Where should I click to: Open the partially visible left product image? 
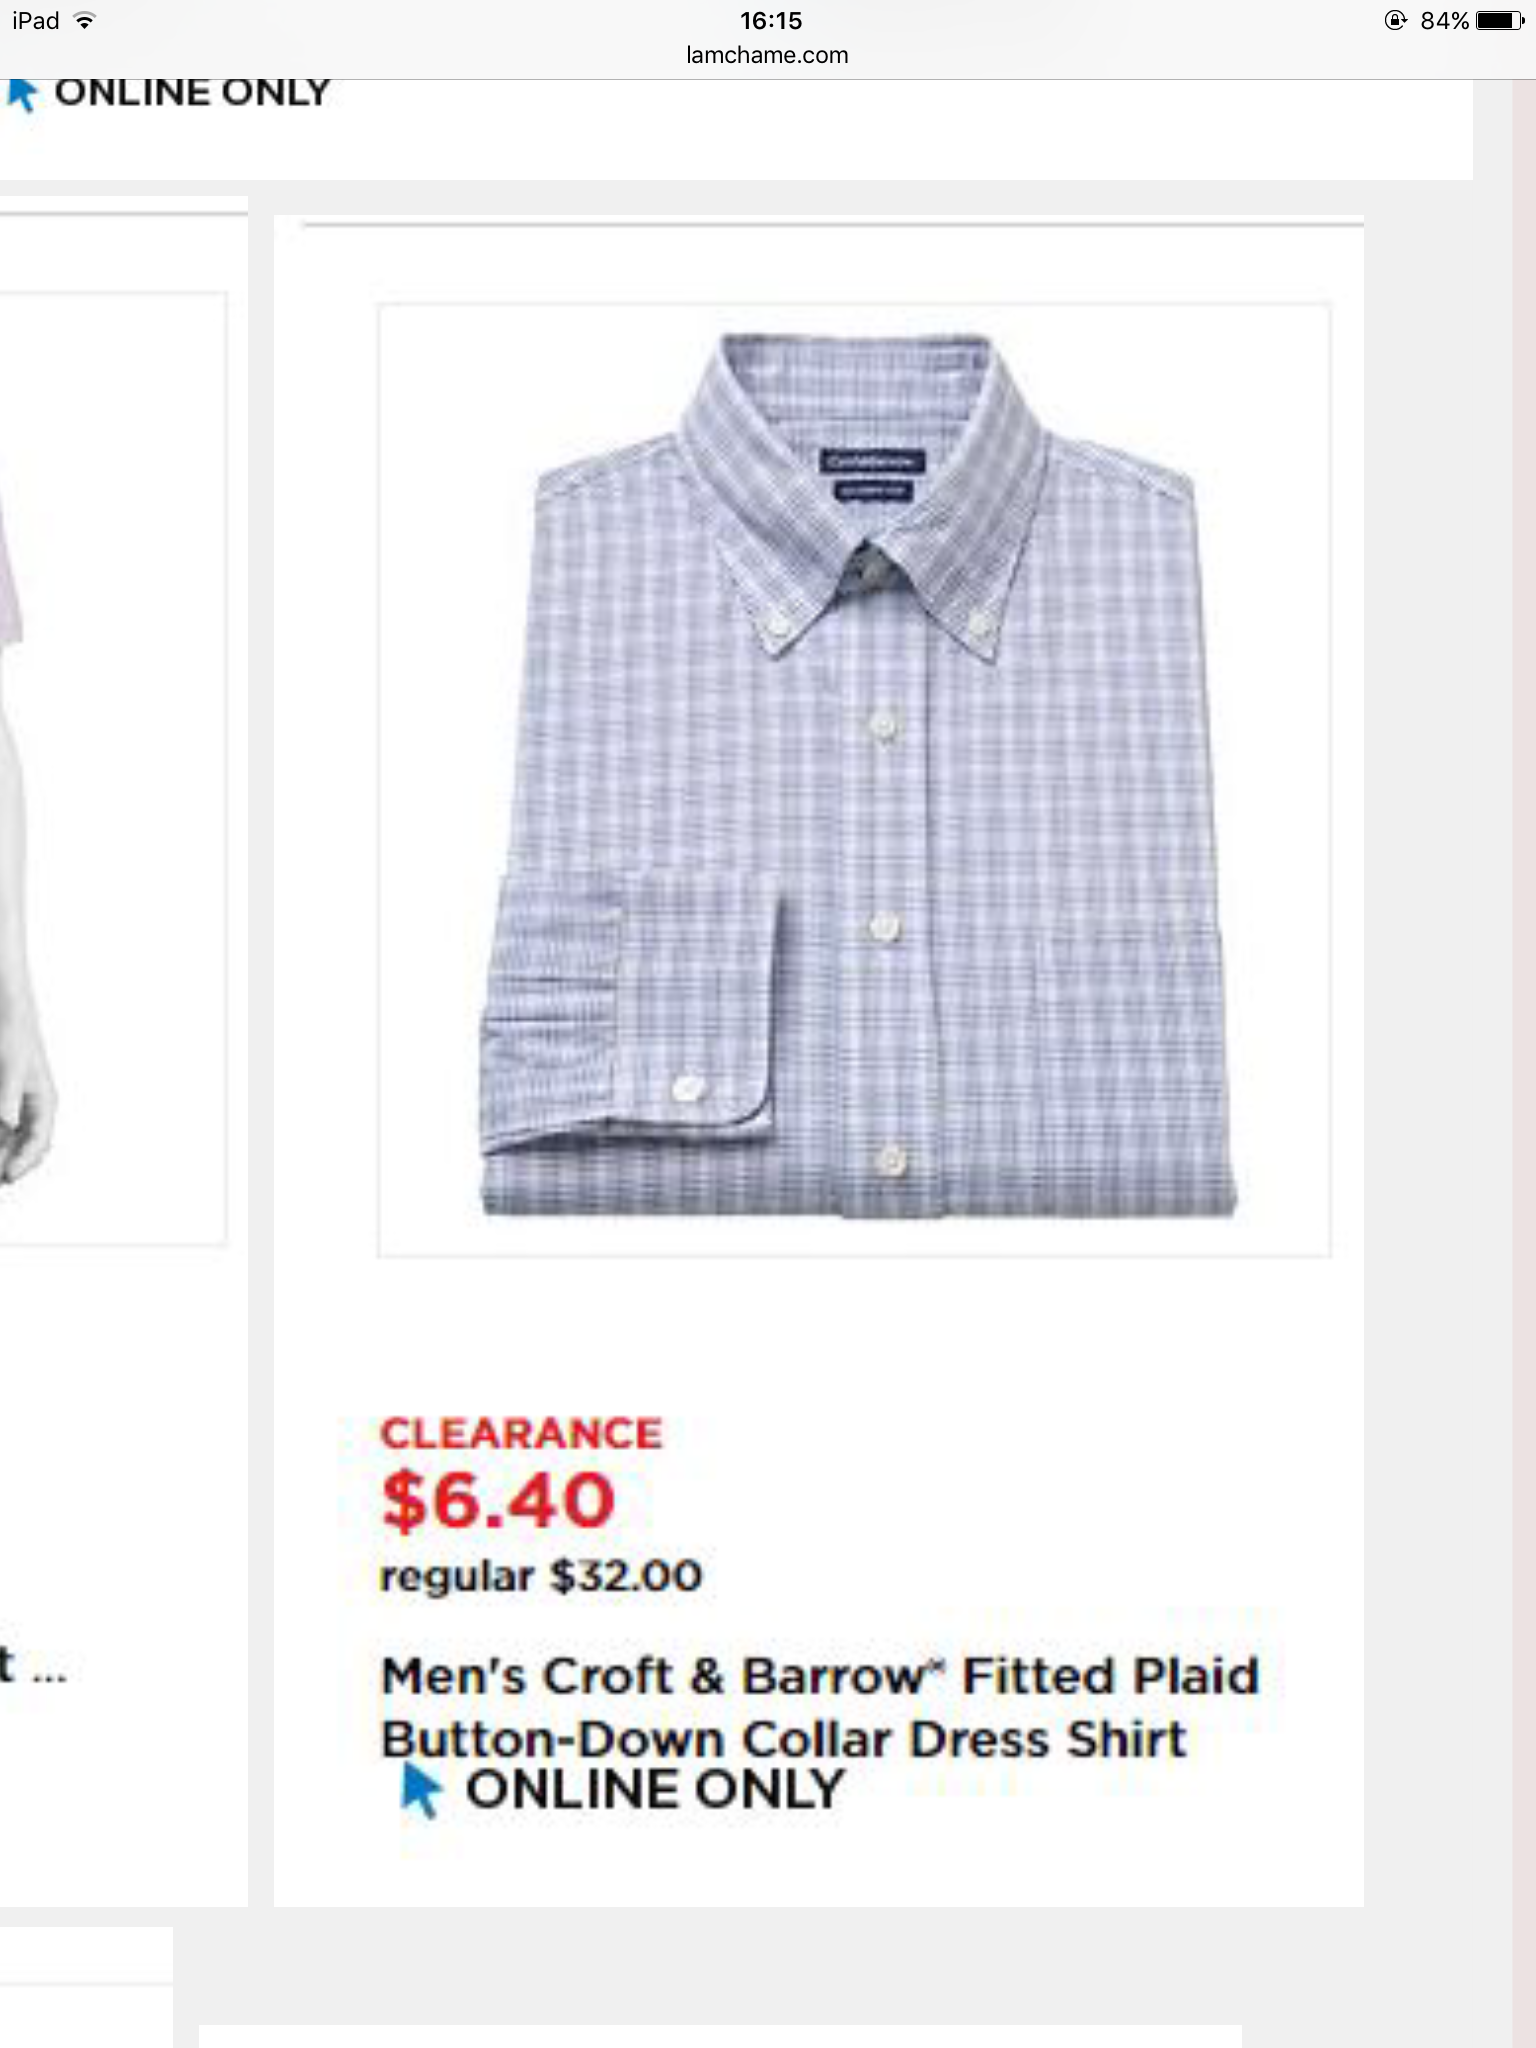coord(110,768)
